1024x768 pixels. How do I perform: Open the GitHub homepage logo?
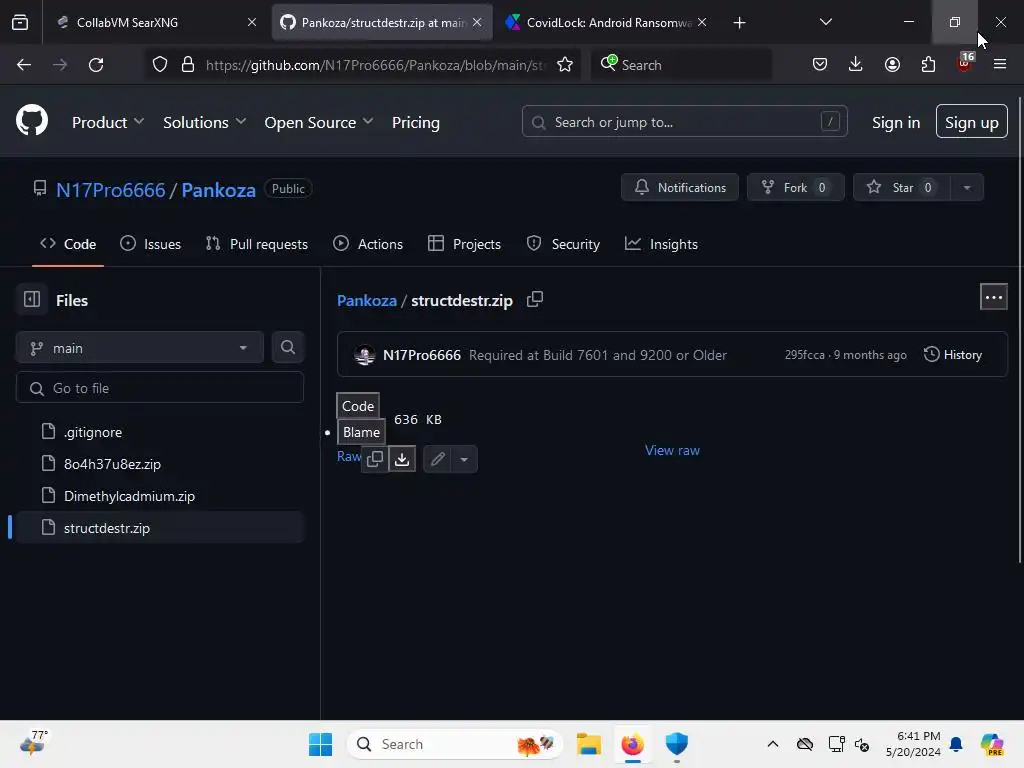click(x=31, y=121)
